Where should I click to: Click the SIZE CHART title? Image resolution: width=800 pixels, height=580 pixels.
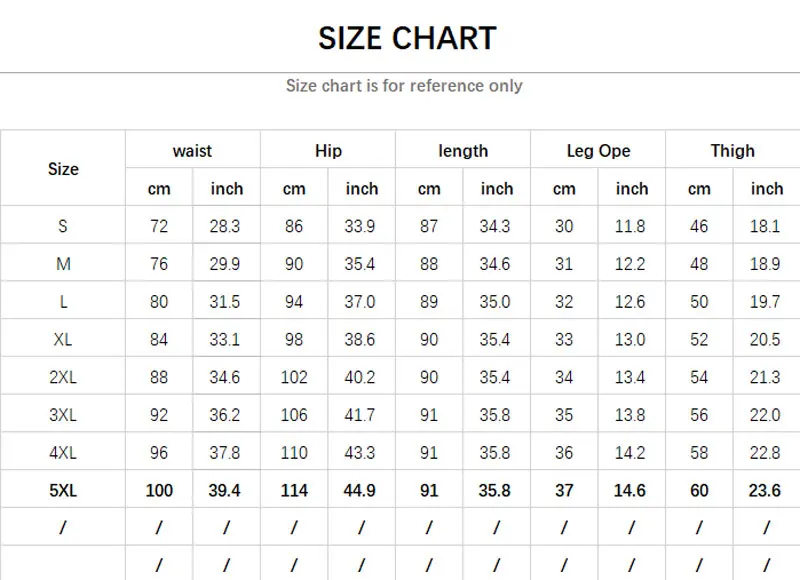[x=407, y=38]
